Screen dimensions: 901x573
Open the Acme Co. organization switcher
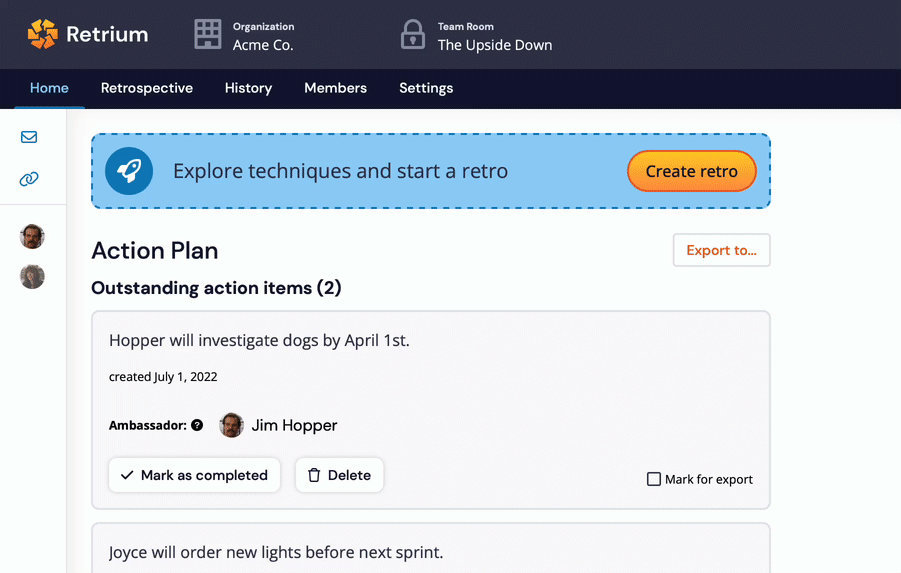tap(263, 44)
